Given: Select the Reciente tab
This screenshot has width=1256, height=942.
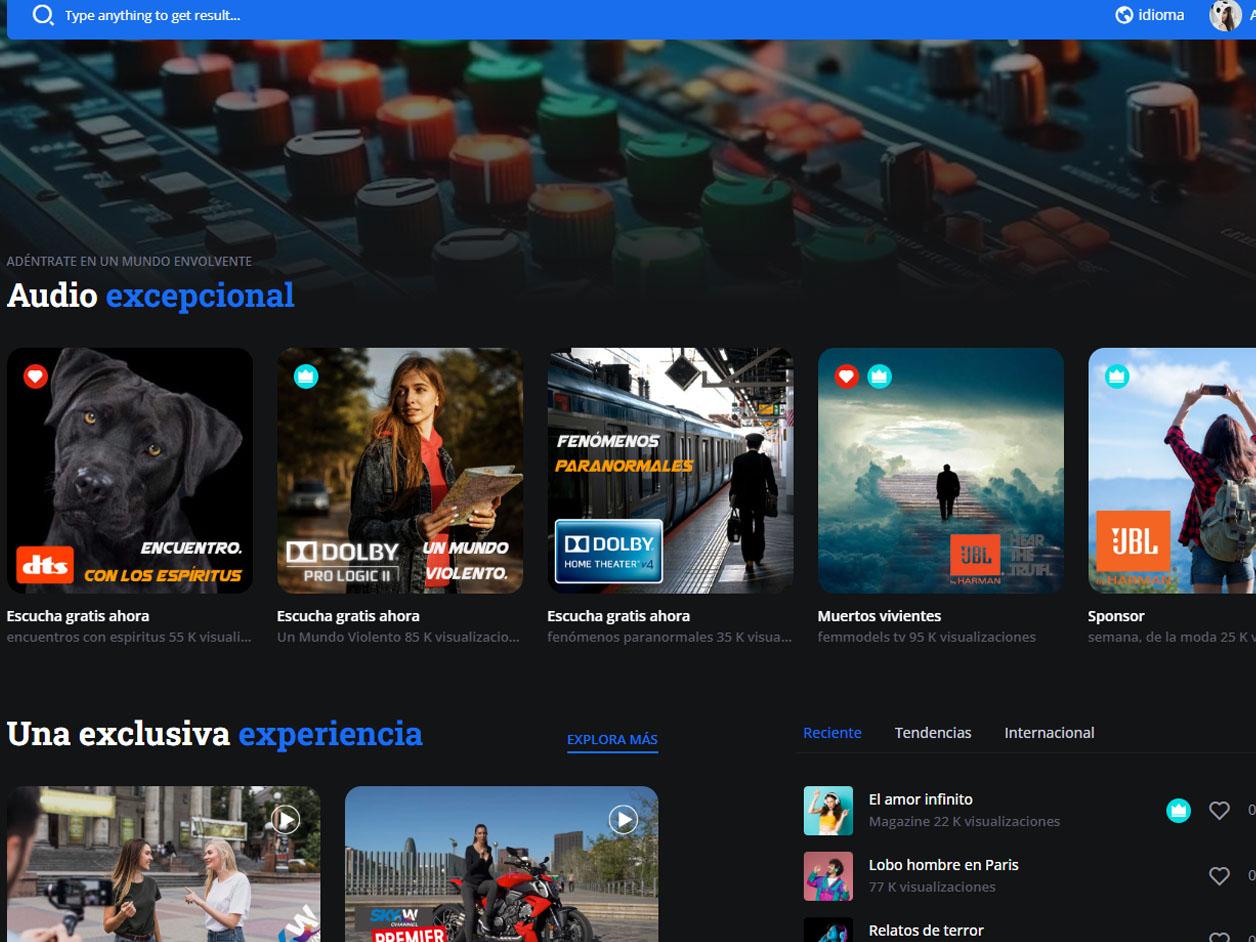Looking at the screenshot, I should (832, 733).
